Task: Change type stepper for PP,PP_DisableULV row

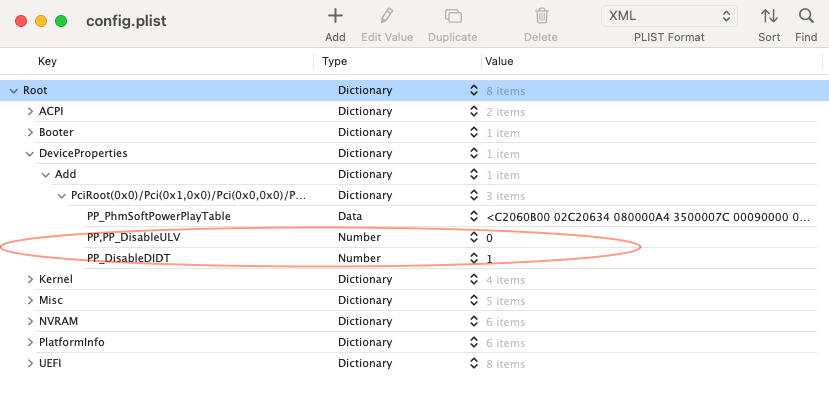Action: 474,237
